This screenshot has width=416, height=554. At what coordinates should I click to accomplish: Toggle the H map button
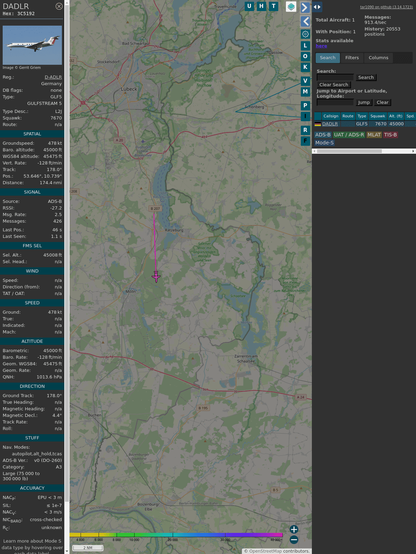coord(261,6)
